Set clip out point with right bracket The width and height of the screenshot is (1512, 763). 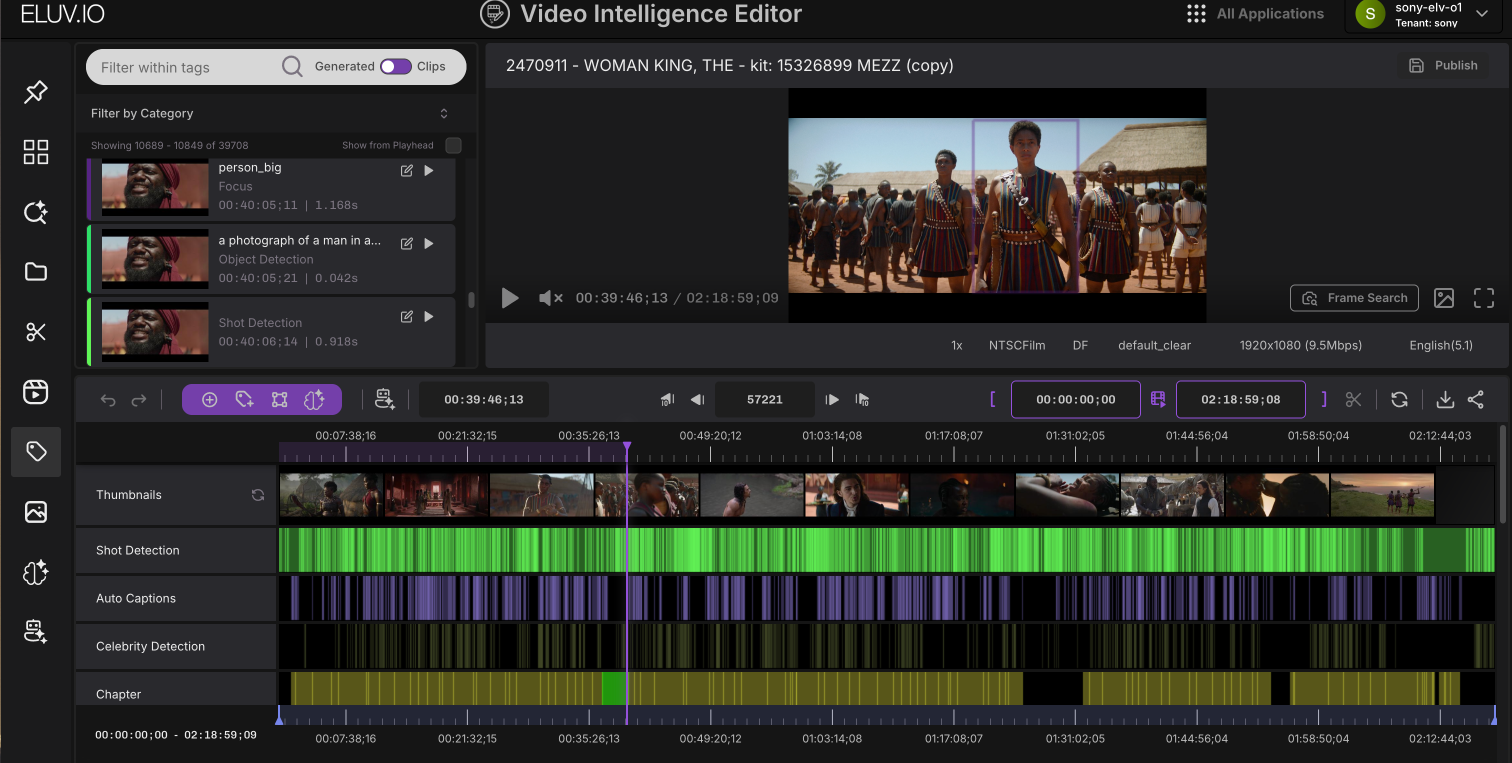[1324, 400]
